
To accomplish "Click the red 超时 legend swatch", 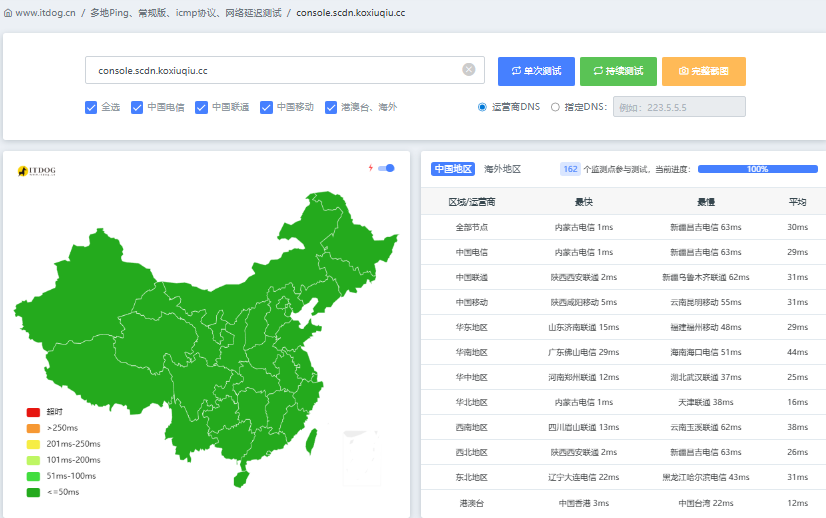I will 33,412.
